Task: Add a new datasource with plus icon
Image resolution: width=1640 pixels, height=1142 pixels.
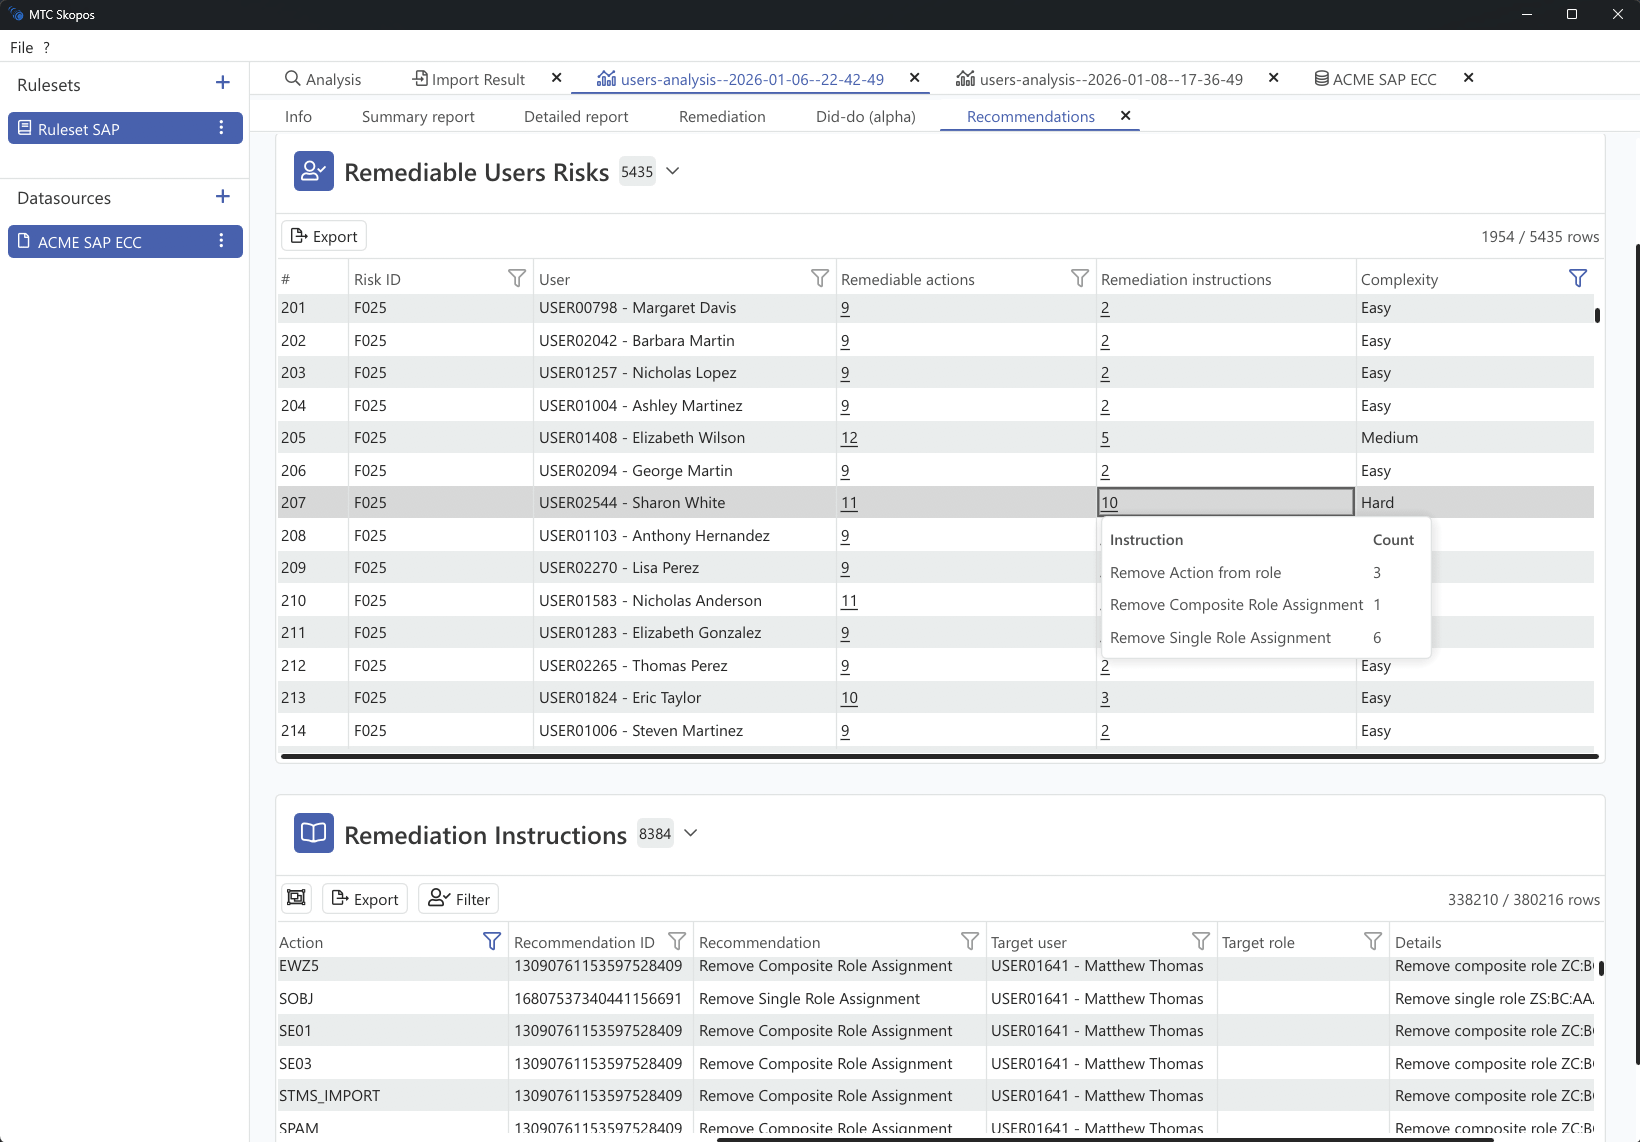Action: pyautogui.click(x=222, y=197)
